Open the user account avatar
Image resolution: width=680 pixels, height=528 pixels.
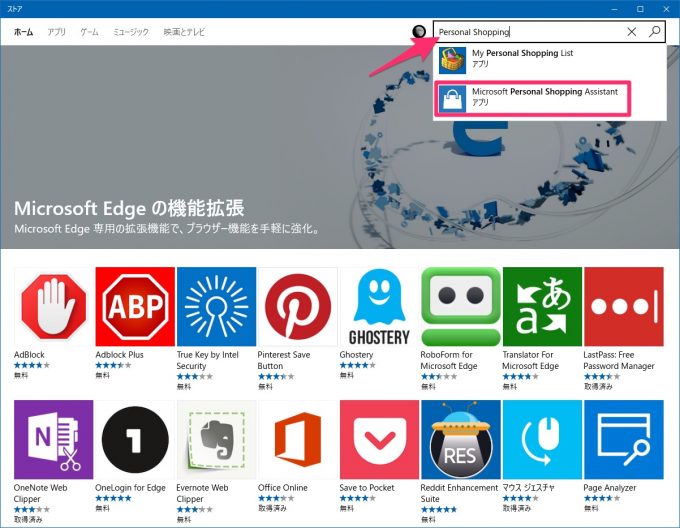click(419, 31)
